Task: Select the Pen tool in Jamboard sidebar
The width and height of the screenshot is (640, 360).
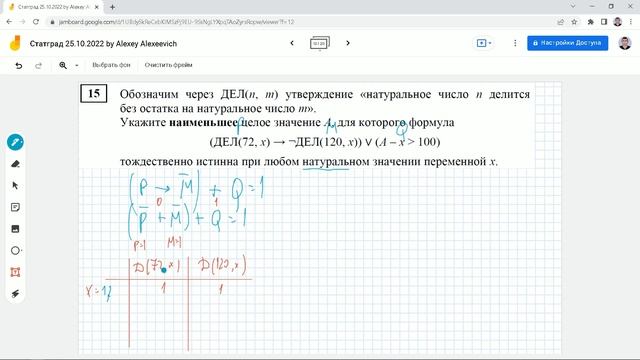Action: pyautogui.click(x=15, y=142)
